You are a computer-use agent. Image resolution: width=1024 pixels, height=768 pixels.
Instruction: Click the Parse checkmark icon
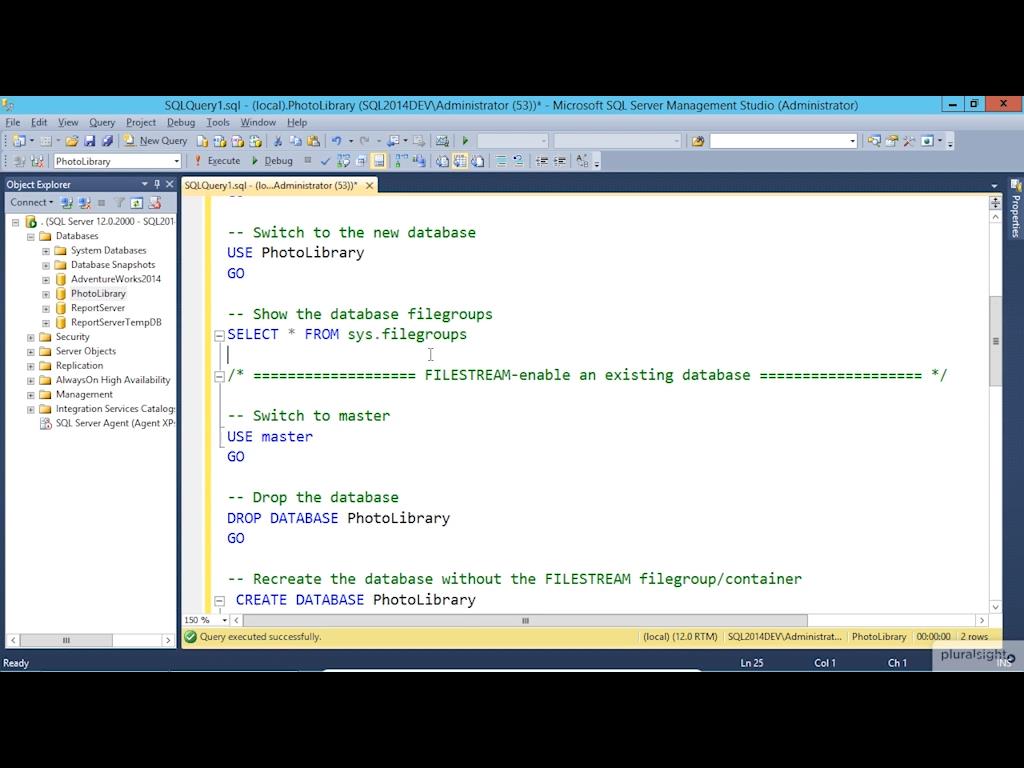click(325, 161)
